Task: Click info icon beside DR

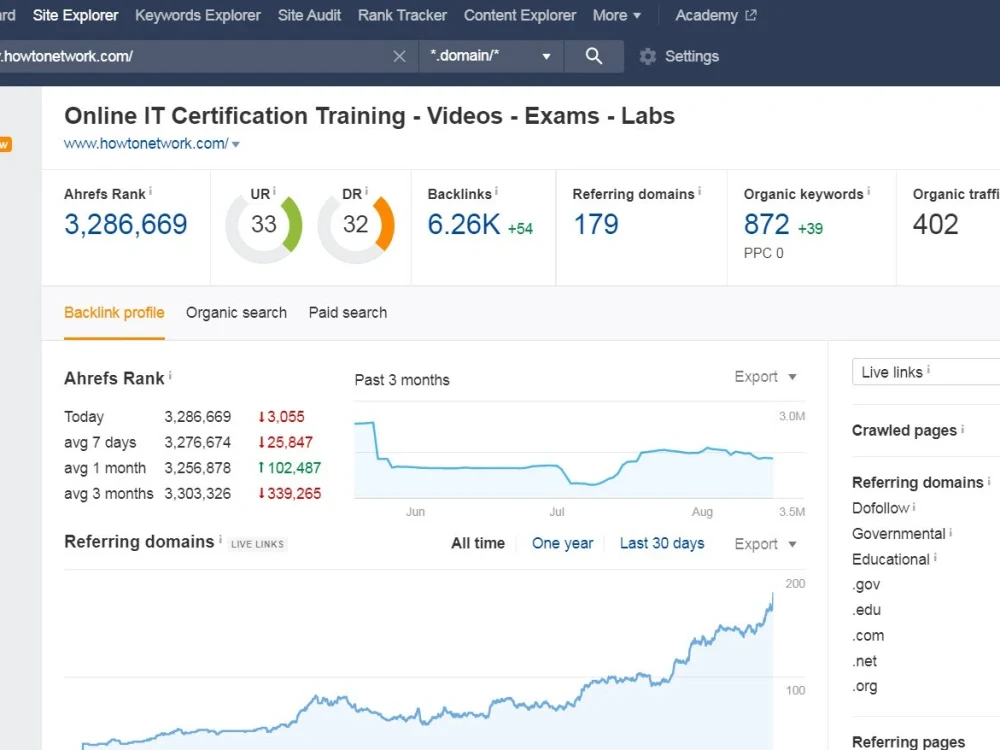Action: click(x=366, y=191)
